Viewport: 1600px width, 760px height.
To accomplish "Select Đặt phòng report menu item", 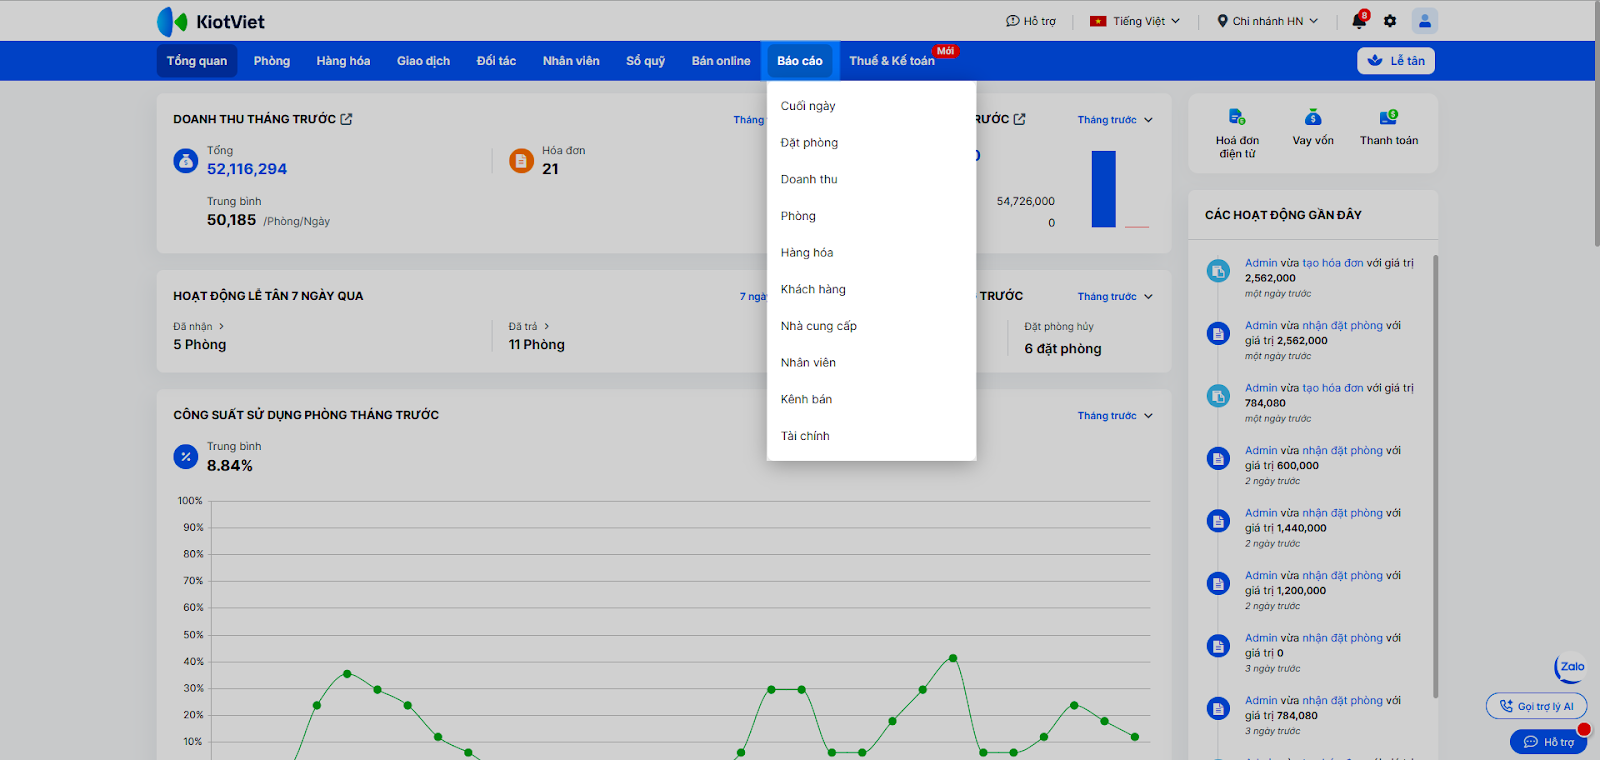I will [x=871, y=143].
